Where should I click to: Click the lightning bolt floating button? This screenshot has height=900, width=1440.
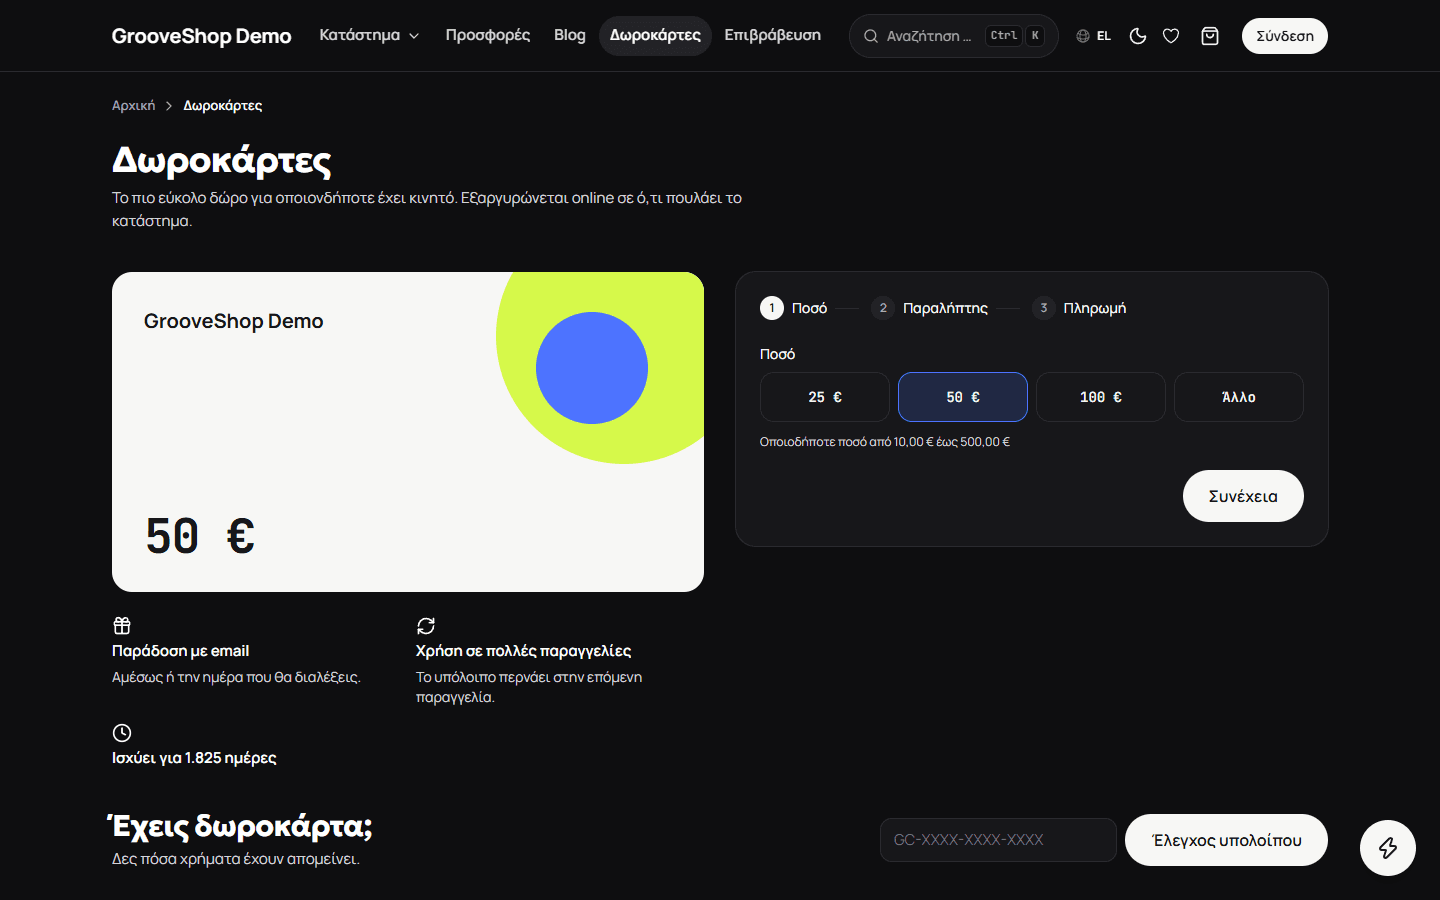point(1388,848)
